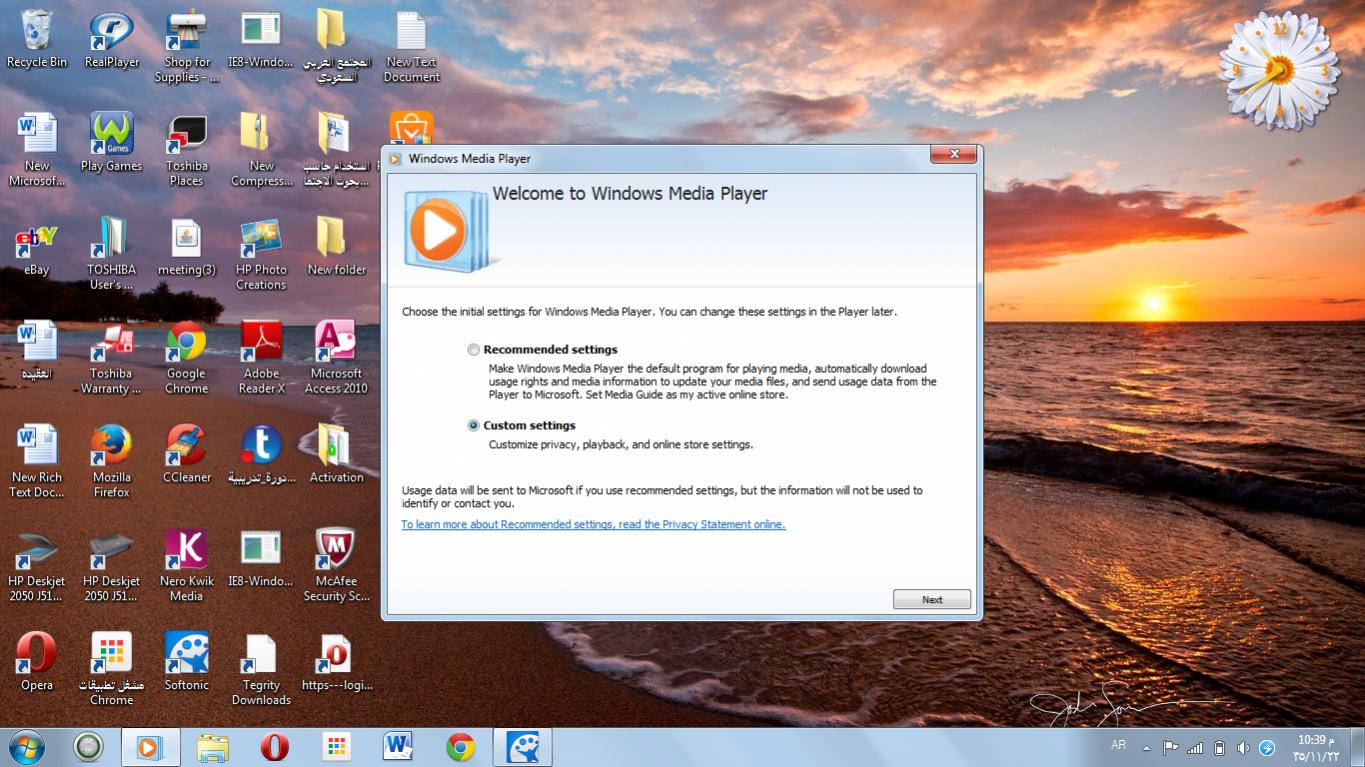Click the taskbar clock showing 10:39
The height and width of the screenshot is (767, 1365).
click(1315, 747)
